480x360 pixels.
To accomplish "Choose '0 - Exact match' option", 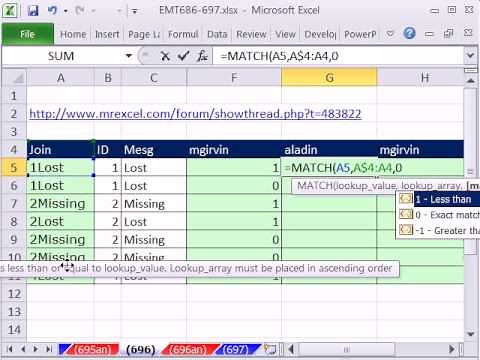I will pos(439,215).
